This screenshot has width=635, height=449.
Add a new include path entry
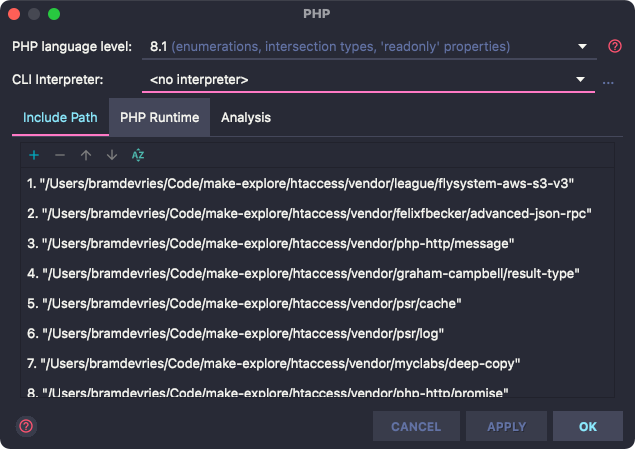(x=34, y=155)
